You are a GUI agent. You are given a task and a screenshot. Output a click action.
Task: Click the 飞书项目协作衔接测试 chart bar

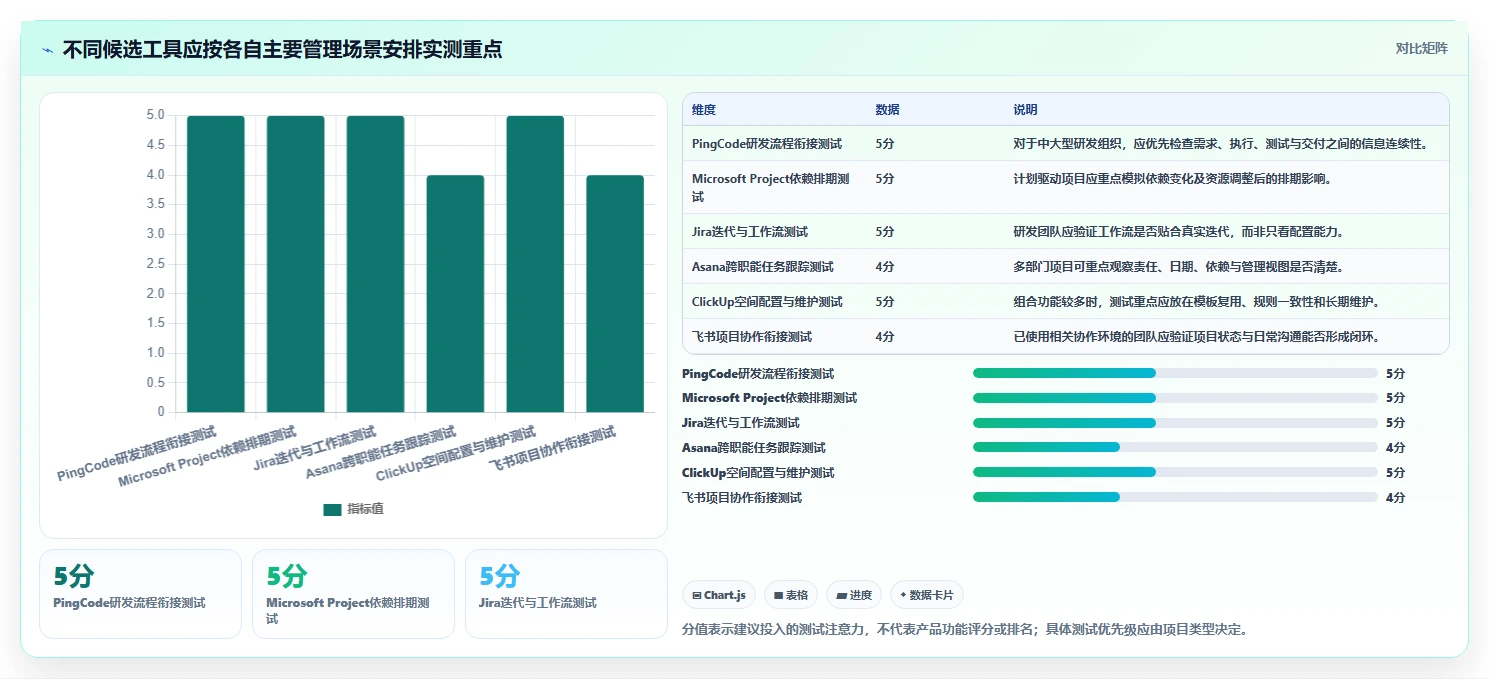pos(615,294)
